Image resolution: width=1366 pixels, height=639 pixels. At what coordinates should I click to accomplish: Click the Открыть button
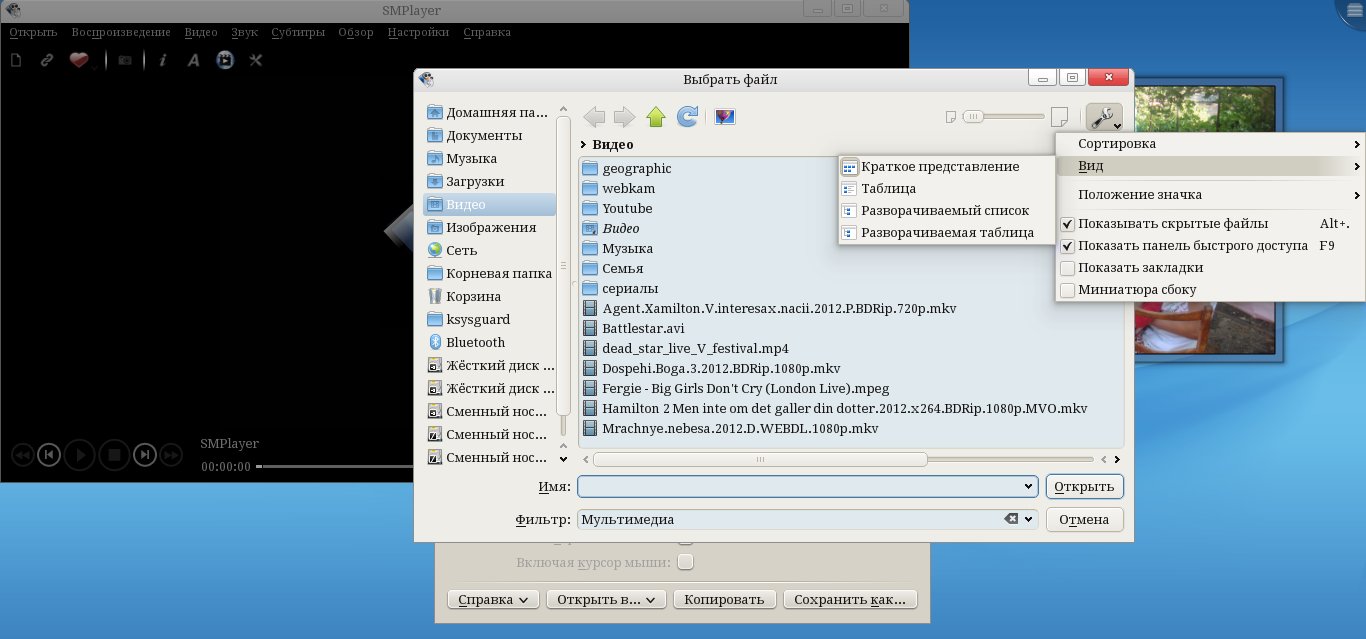point(1084,487)
